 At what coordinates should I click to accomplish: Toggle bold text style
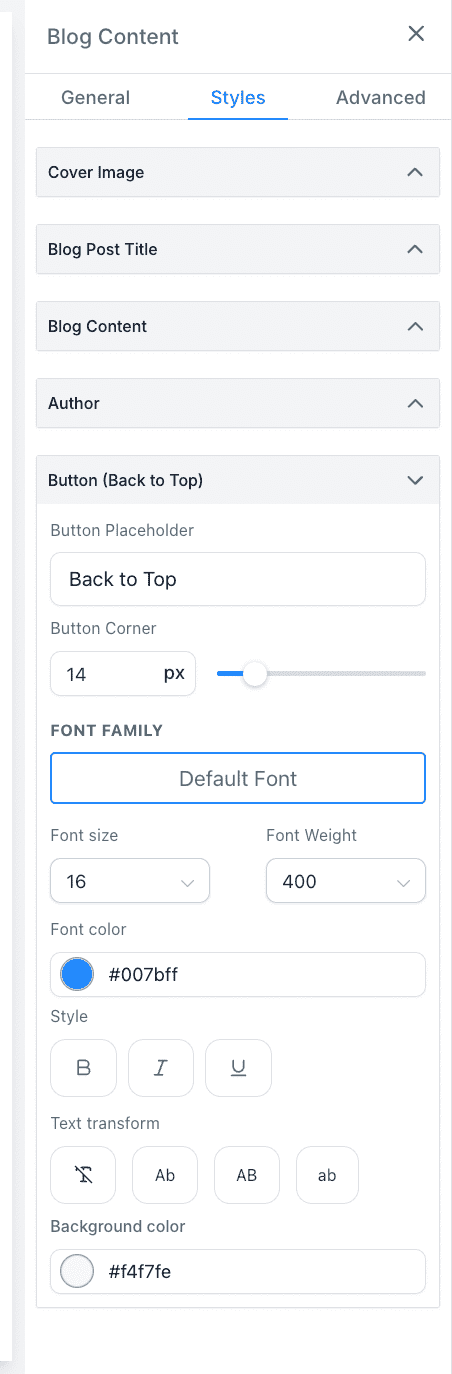tap(84, 1067)
